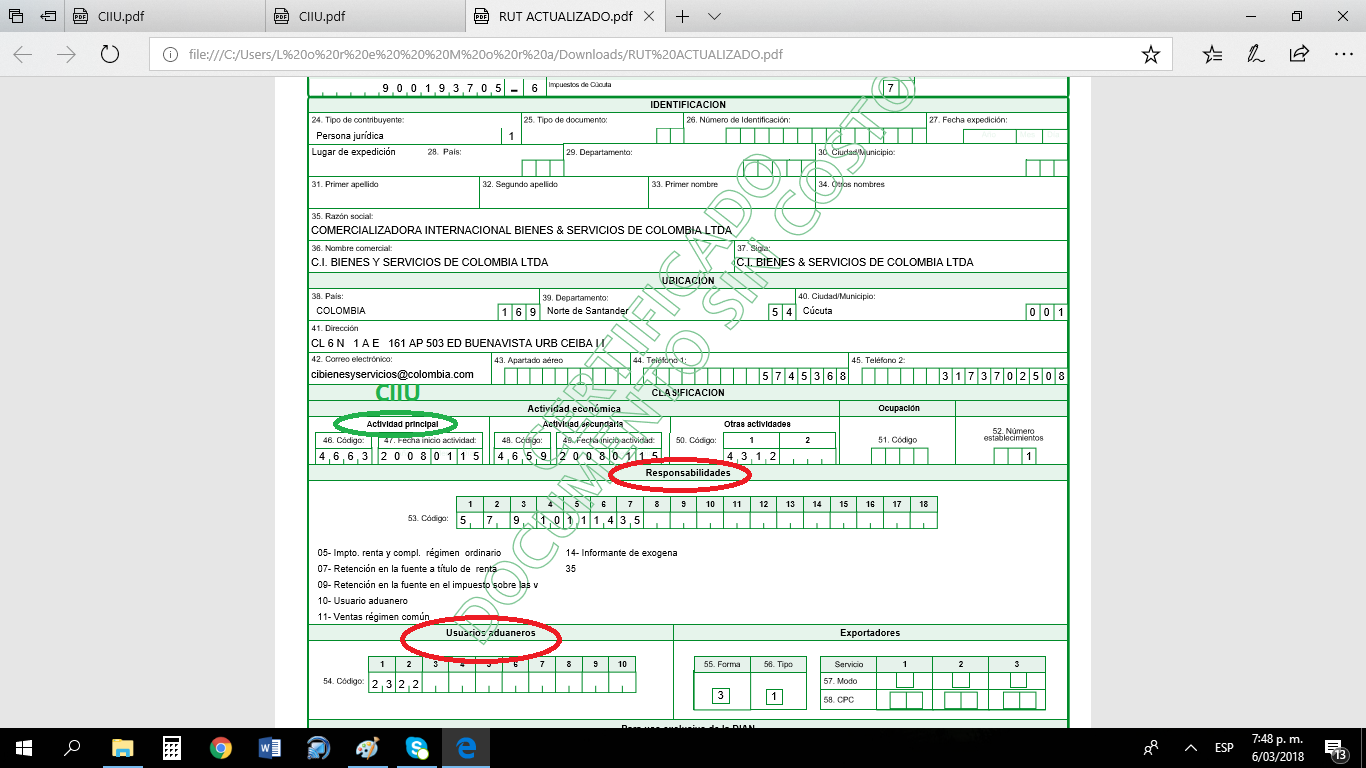Open Microsoft Word from taskbar
Viewport: 1366px width, 768px height.
tap(270, 747)
